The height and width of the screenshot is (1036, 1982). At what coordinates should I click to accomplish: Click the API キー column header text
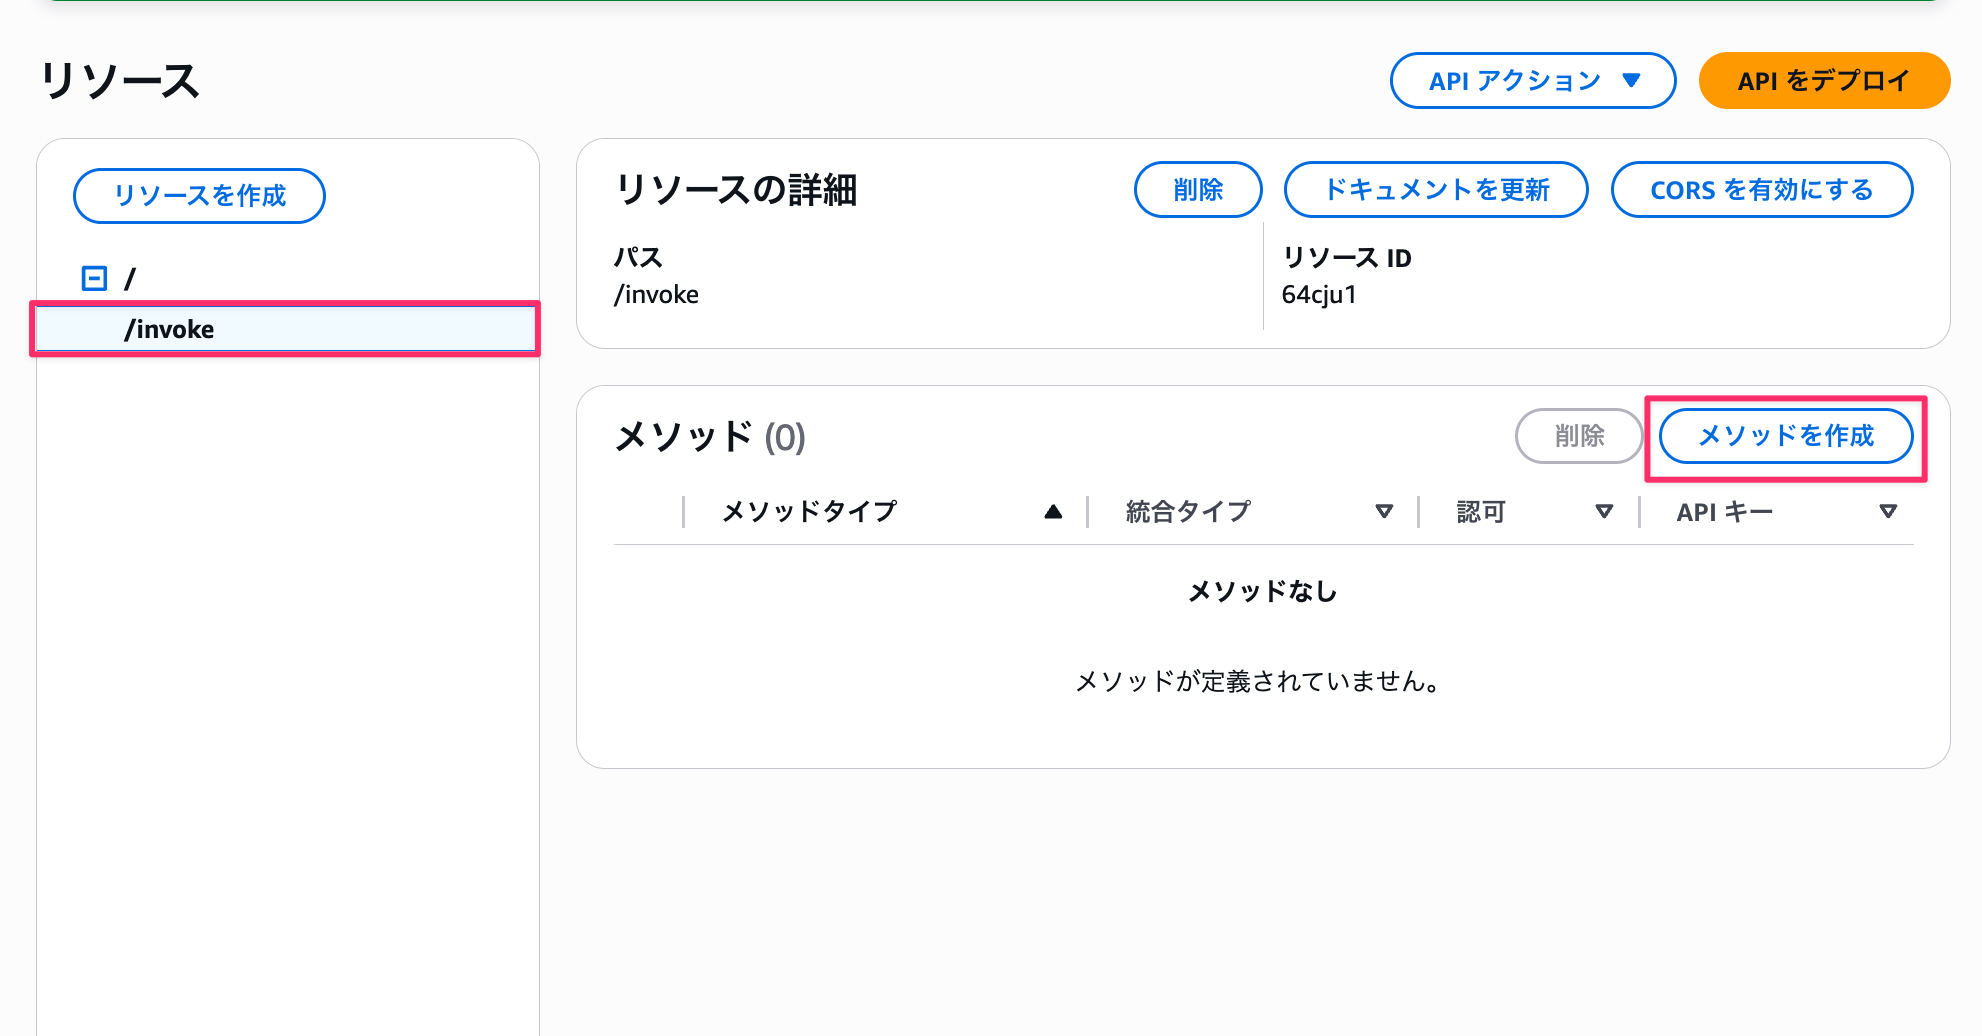(1724, 512)
